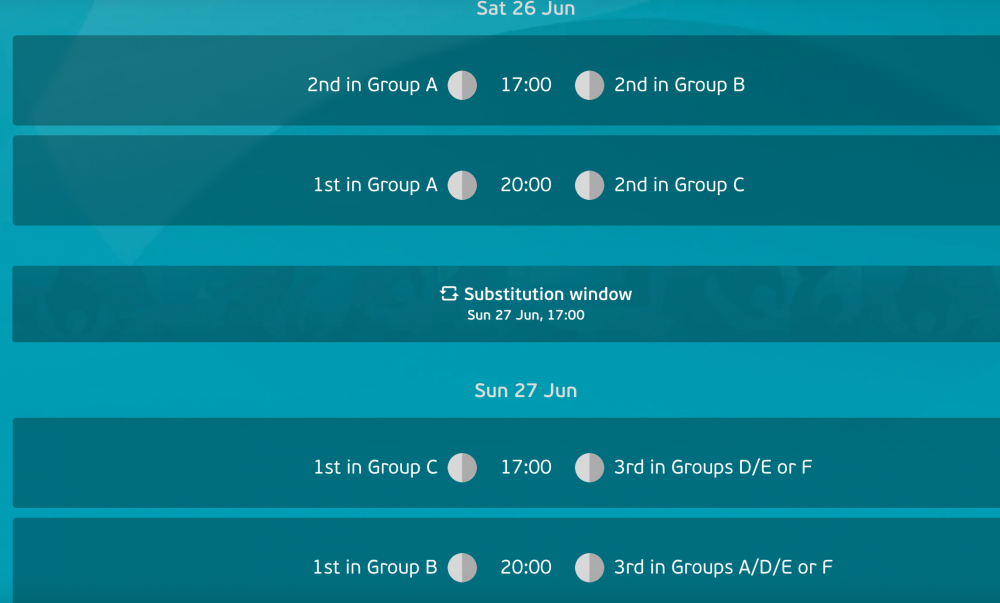Click the 2nd in Group C team badge
Viewport: 1000px width, 603px height.
coord(590,185)
